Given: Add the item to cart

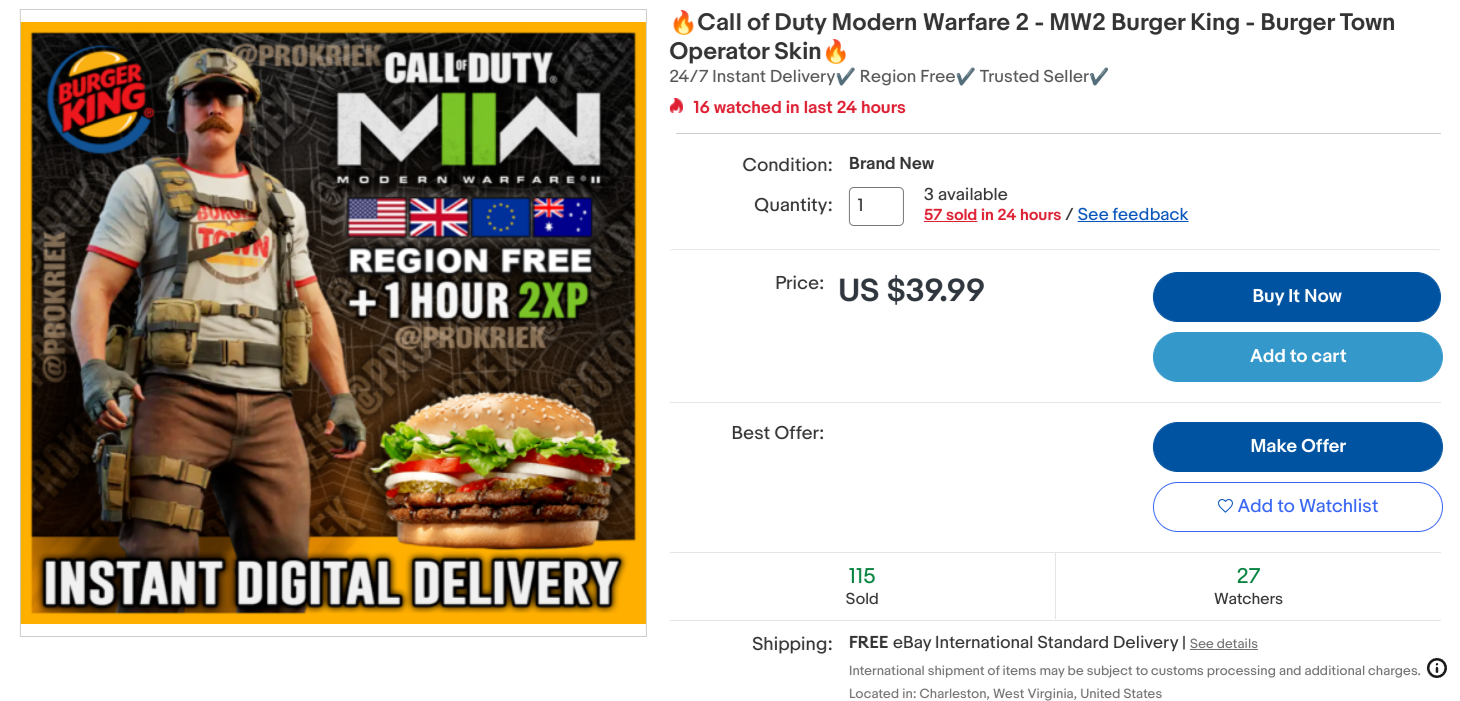Looking at the screenshot, I should coord(1297,356).
